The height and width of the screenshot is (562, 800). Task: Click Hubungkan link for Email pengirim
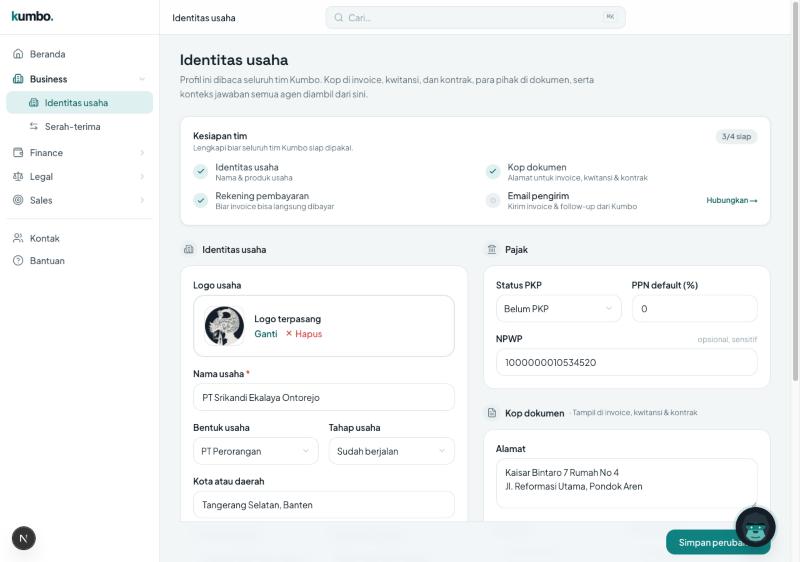(x=732, y=200)
